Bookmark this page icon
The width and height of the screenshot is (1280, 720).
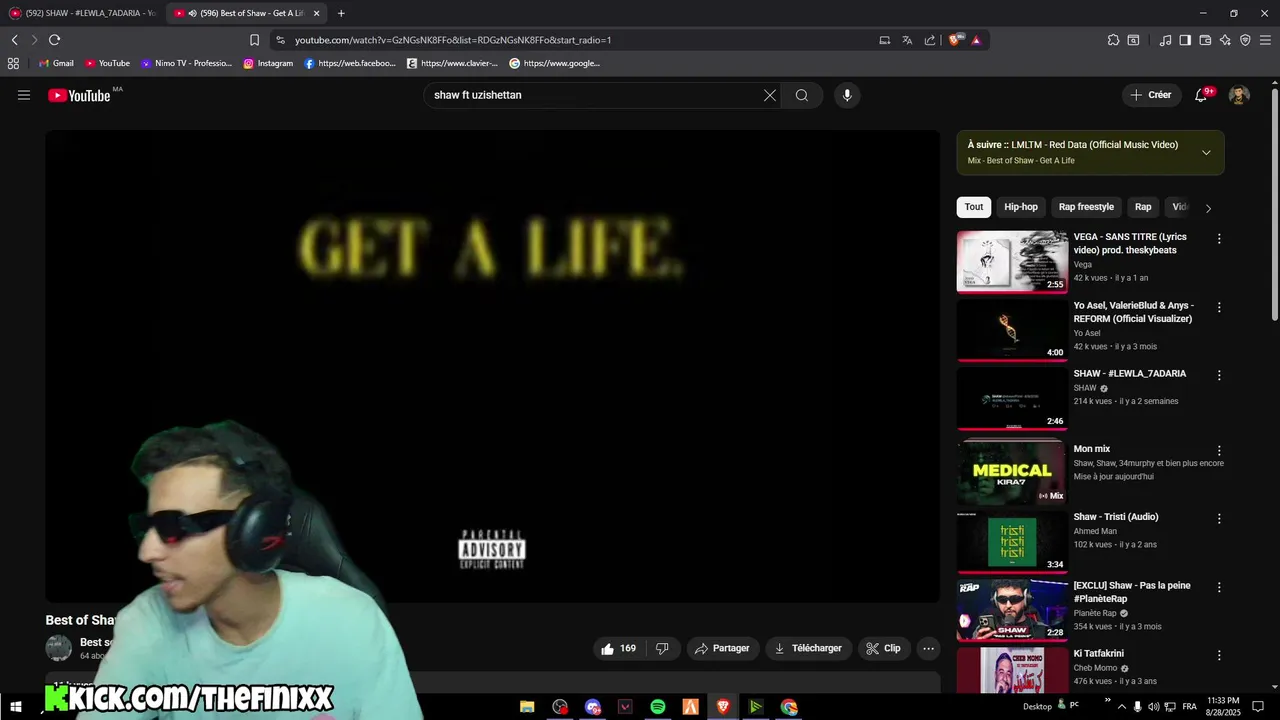pos(254,40)
